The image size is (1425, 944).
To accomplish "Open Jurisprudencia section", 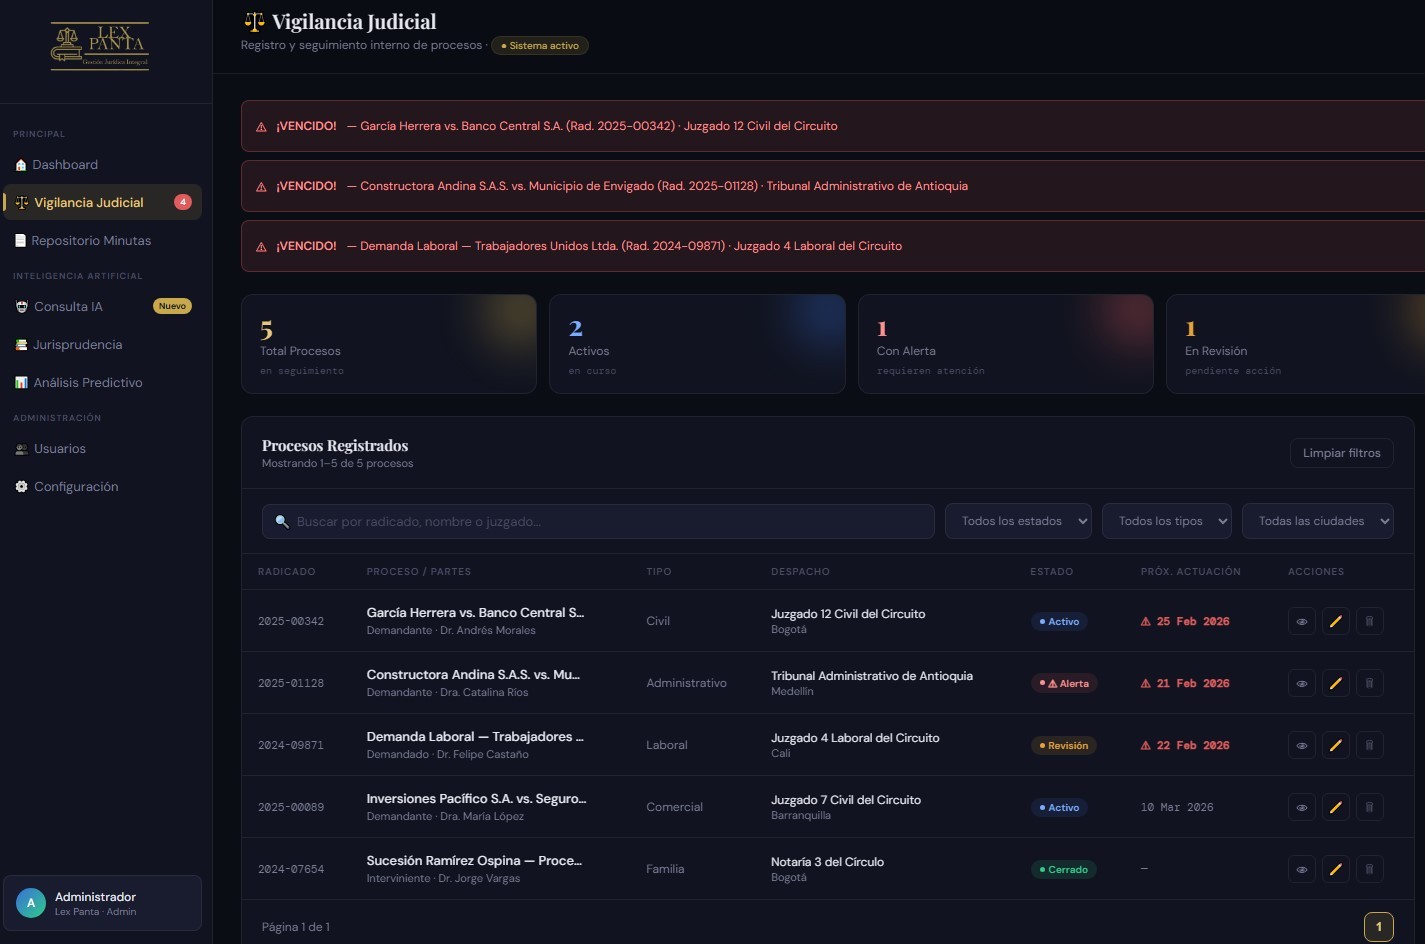I will point(102,345).
